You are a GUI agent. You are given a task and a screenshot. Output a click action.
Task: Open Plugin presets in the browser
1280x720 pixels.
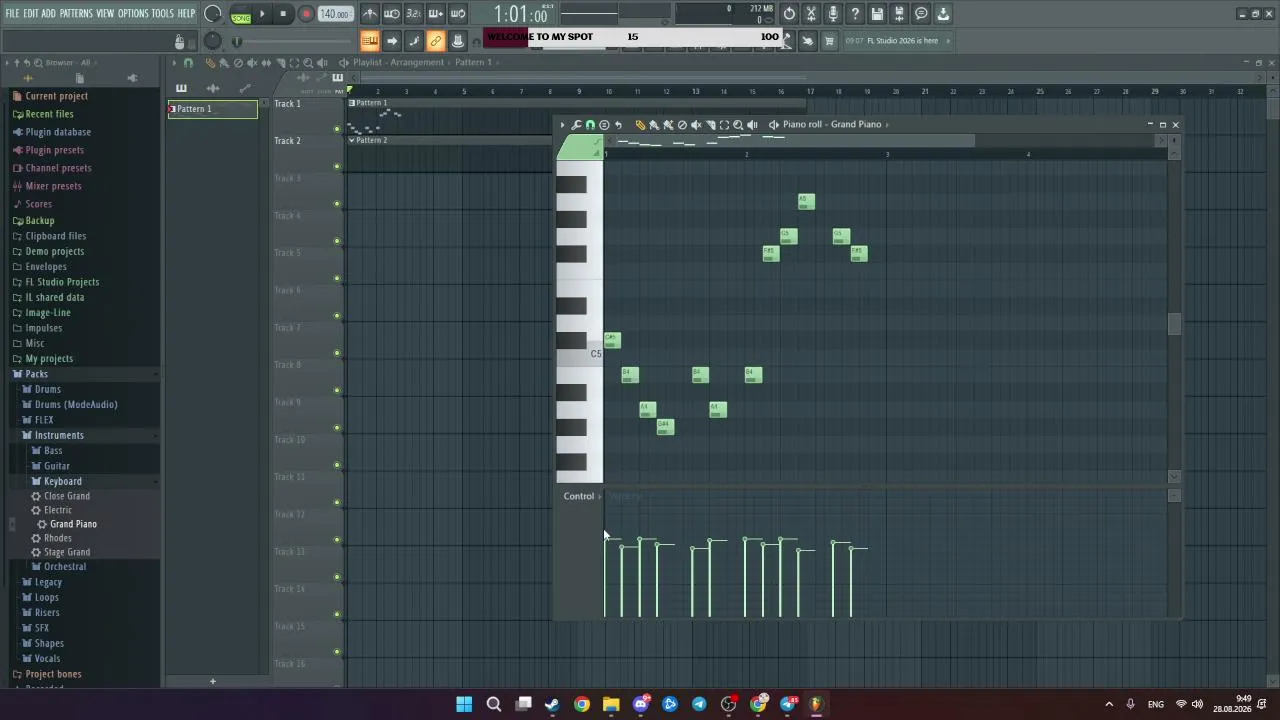click(54, 150)
